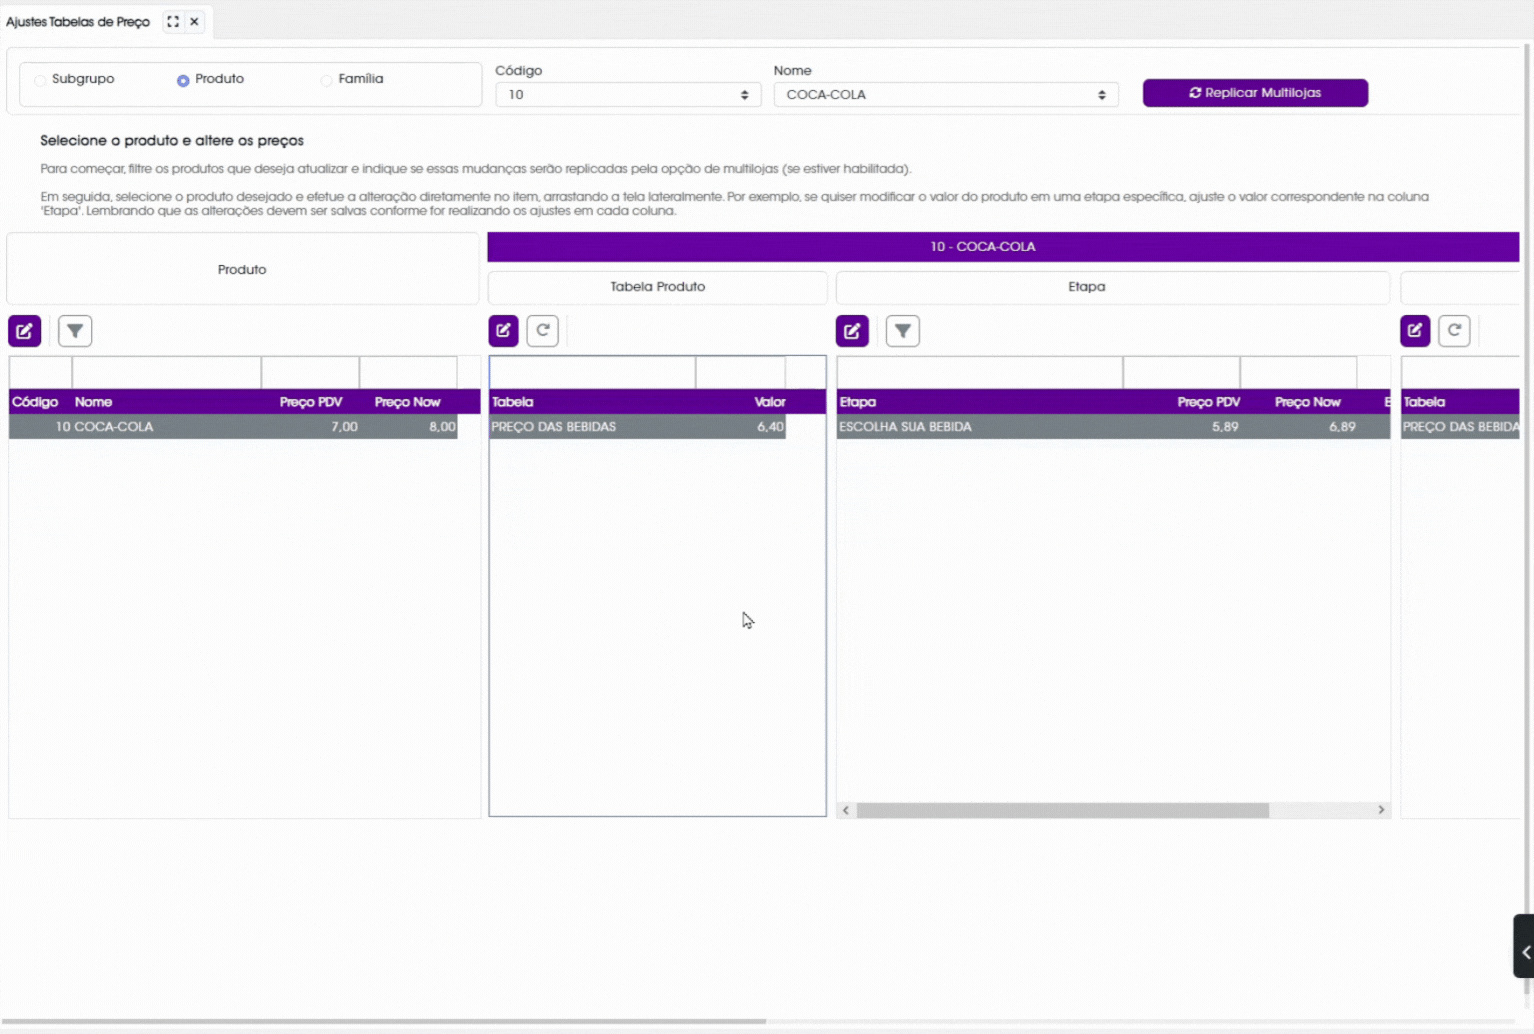Click Preço Now filter field in Etapa grid
The width and height of the screenshot is (1534, 1034).
[x=1298, y=373]
